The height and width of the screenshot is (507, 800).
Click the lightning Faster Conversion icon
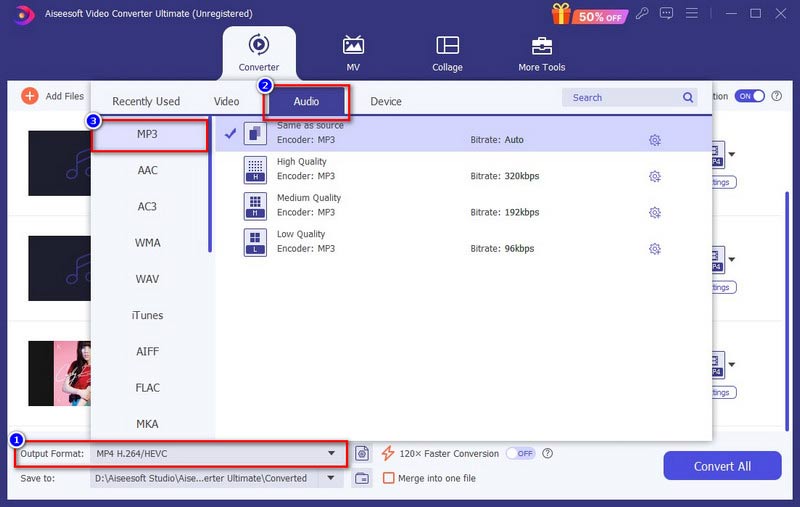pos(388,453)
